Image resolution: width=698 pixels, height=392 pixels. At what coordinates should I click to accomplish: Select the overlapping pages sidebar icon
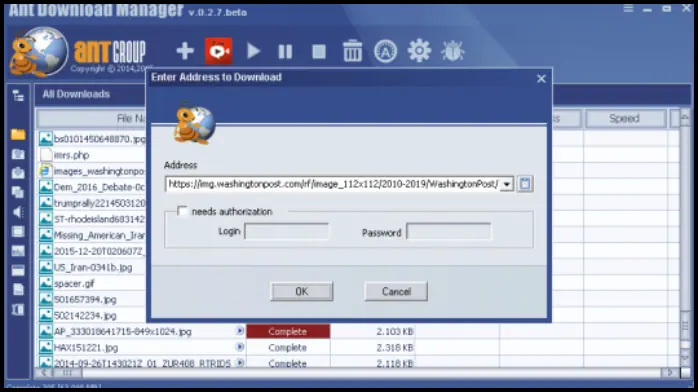click(18, 192)
